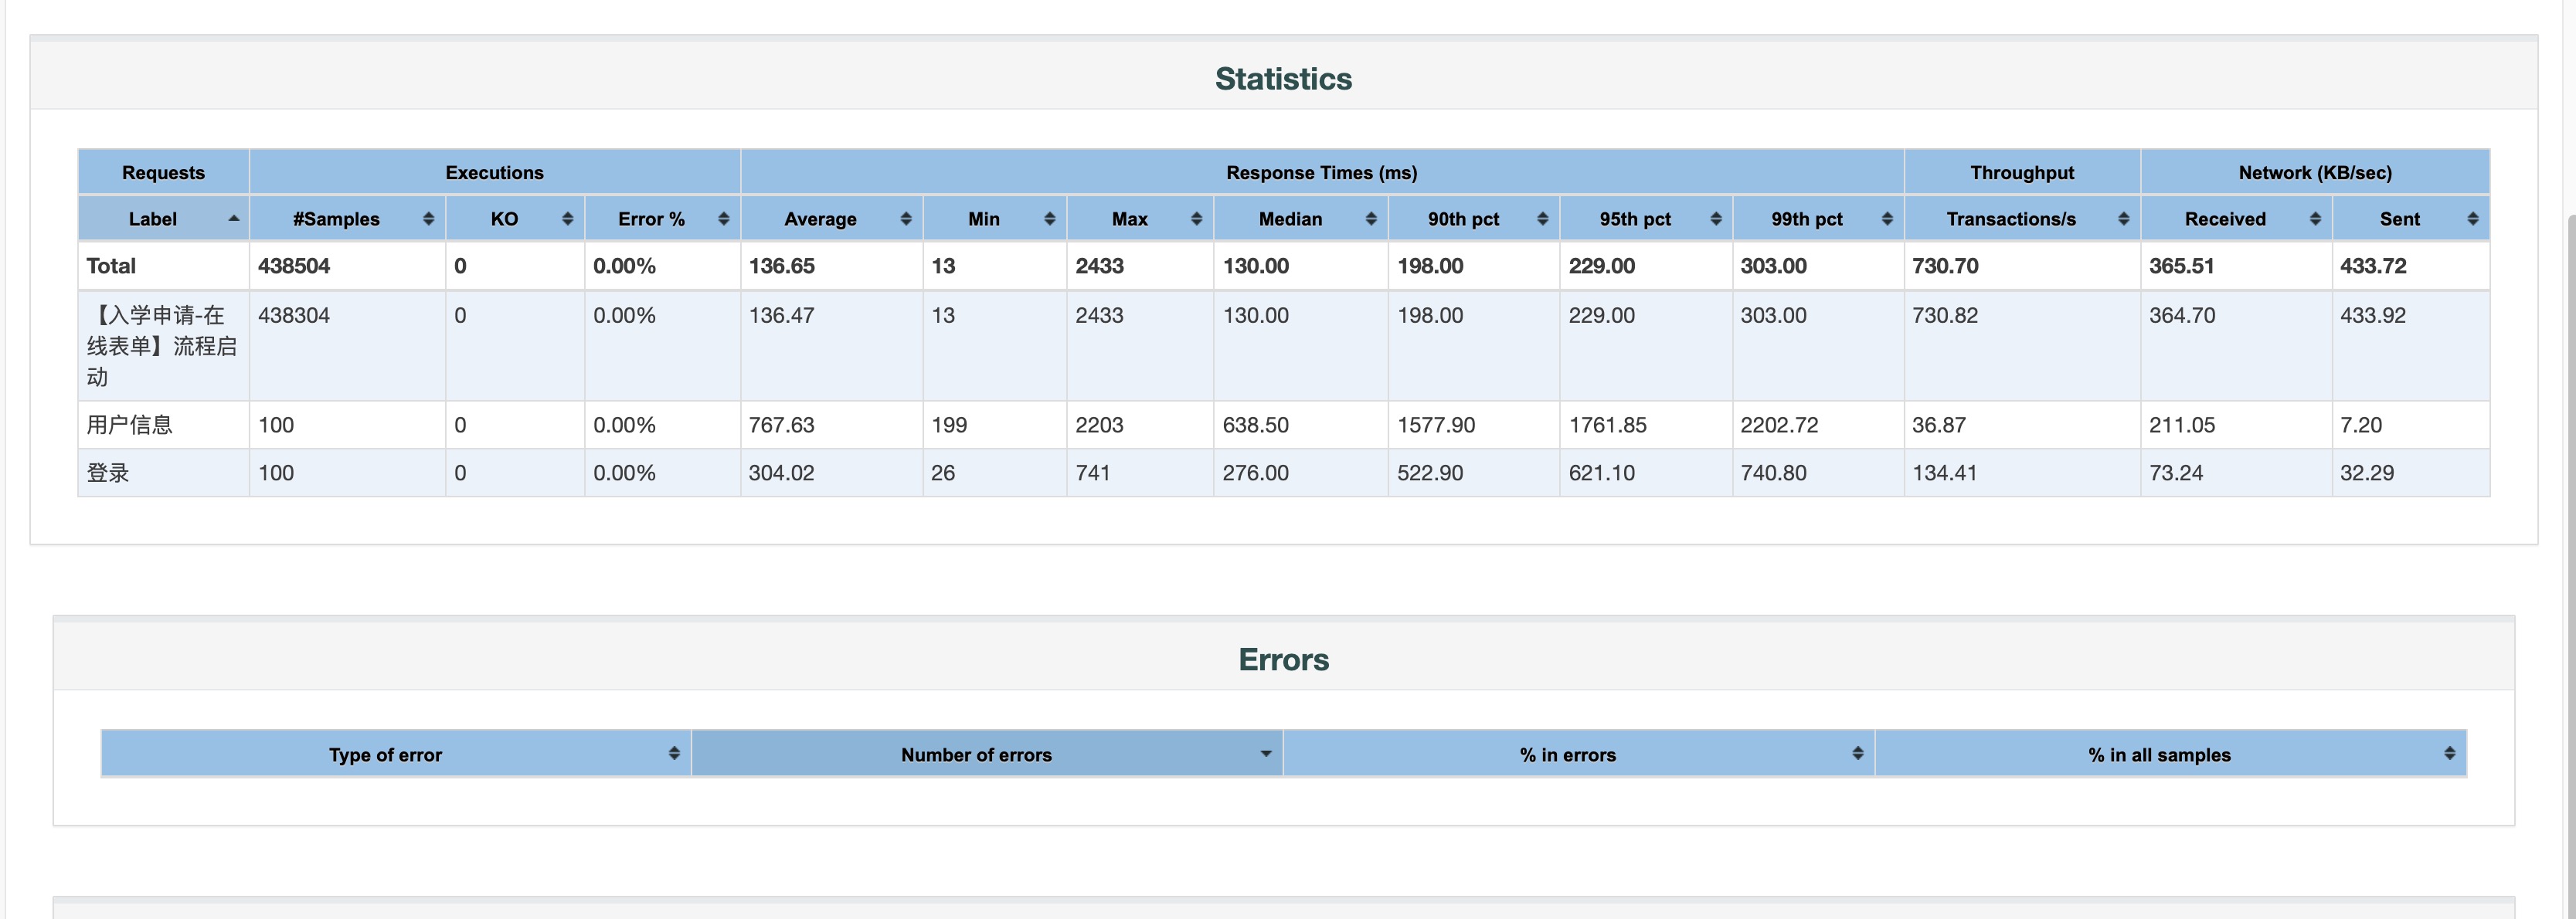Click Total sent value 433.72
The width and height of the screenshot is (2576, 919).
[2373, 266]
